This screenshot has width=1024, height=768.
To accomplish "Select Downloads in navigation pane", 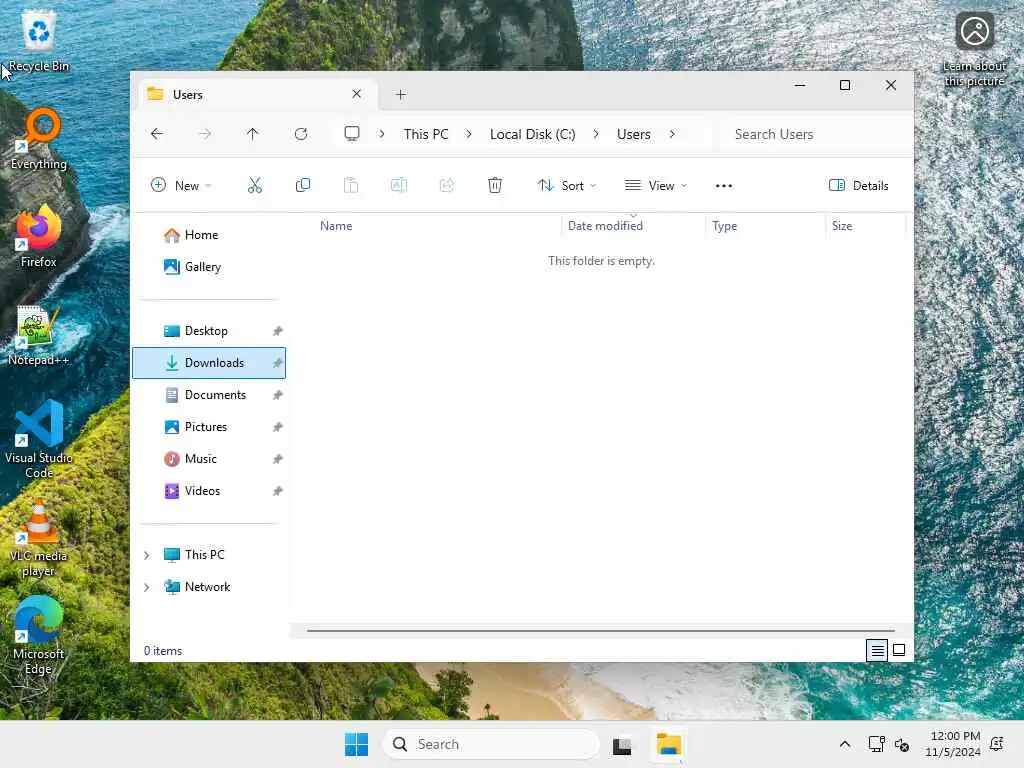I will coord(209,363).
